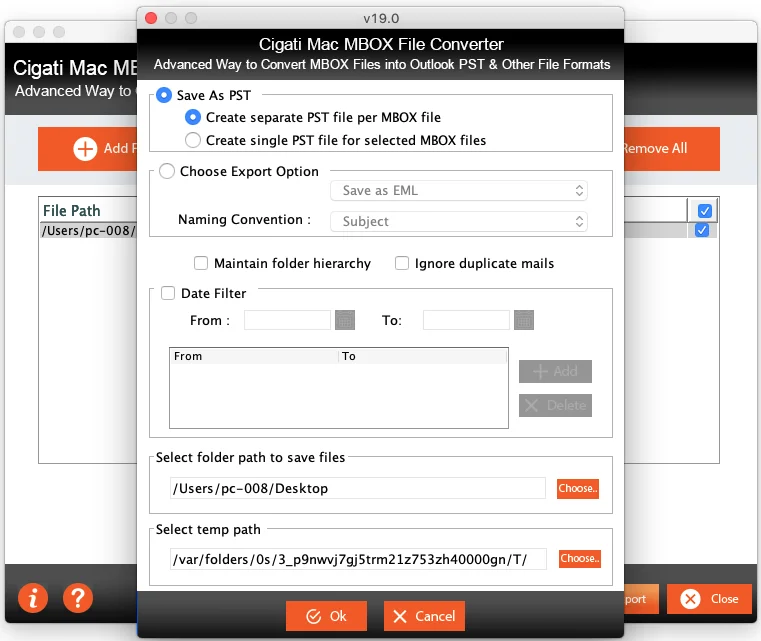This screenshot has width=761, height=641.
Task: Open the To date calendar picker
Action: [x=524, y=320]
